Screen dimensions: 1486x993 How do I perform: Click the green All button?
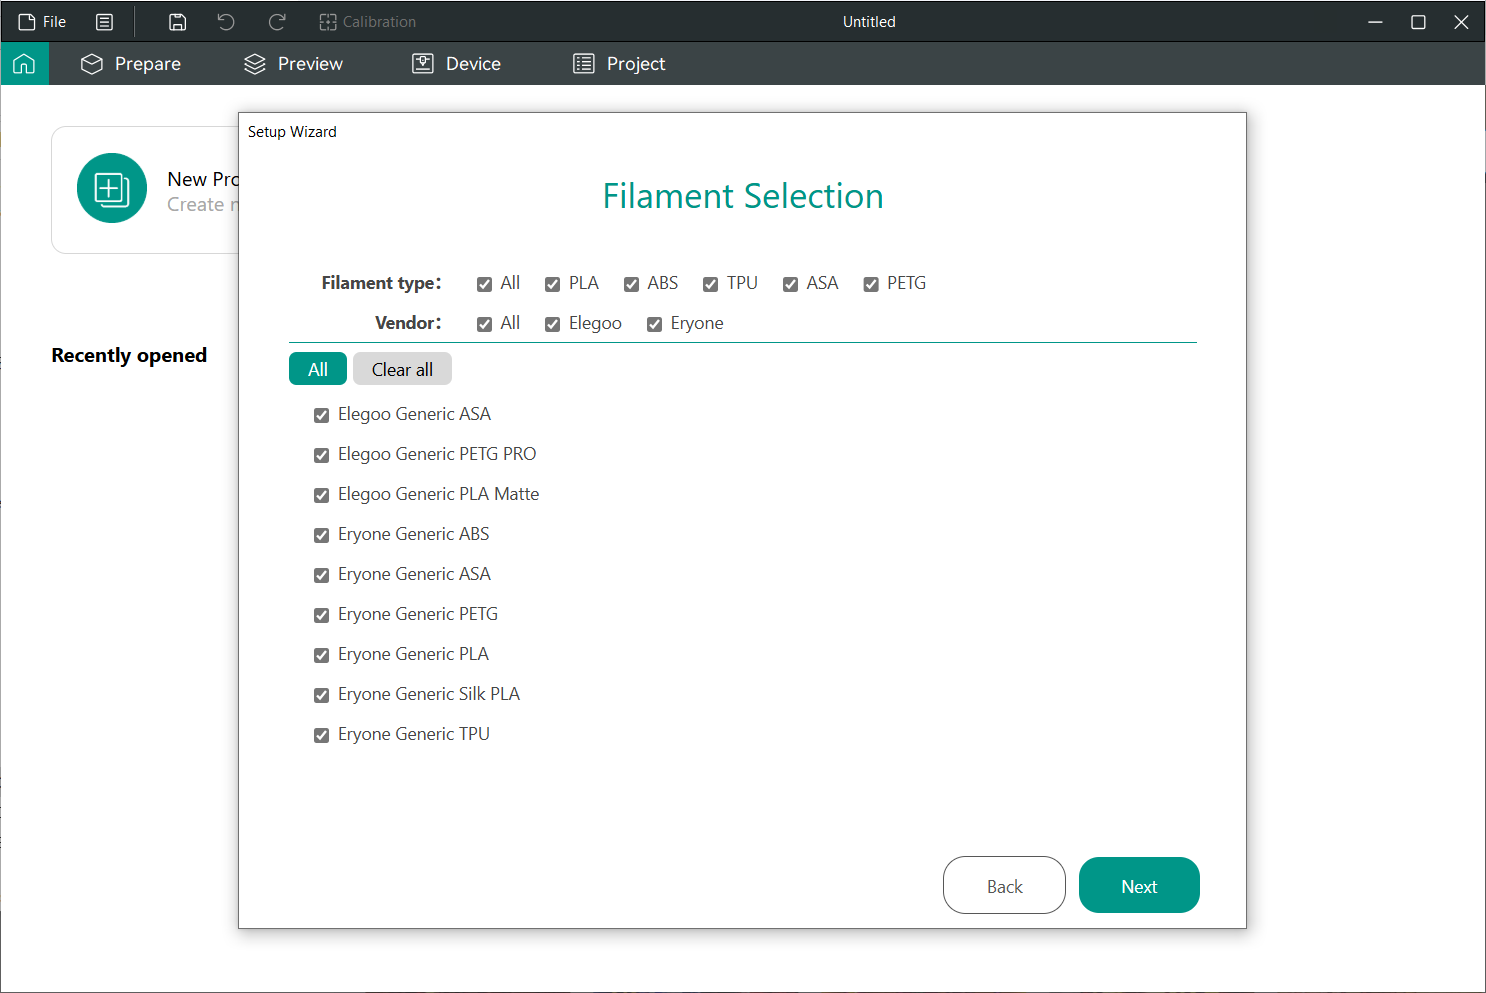coord(318,369)
